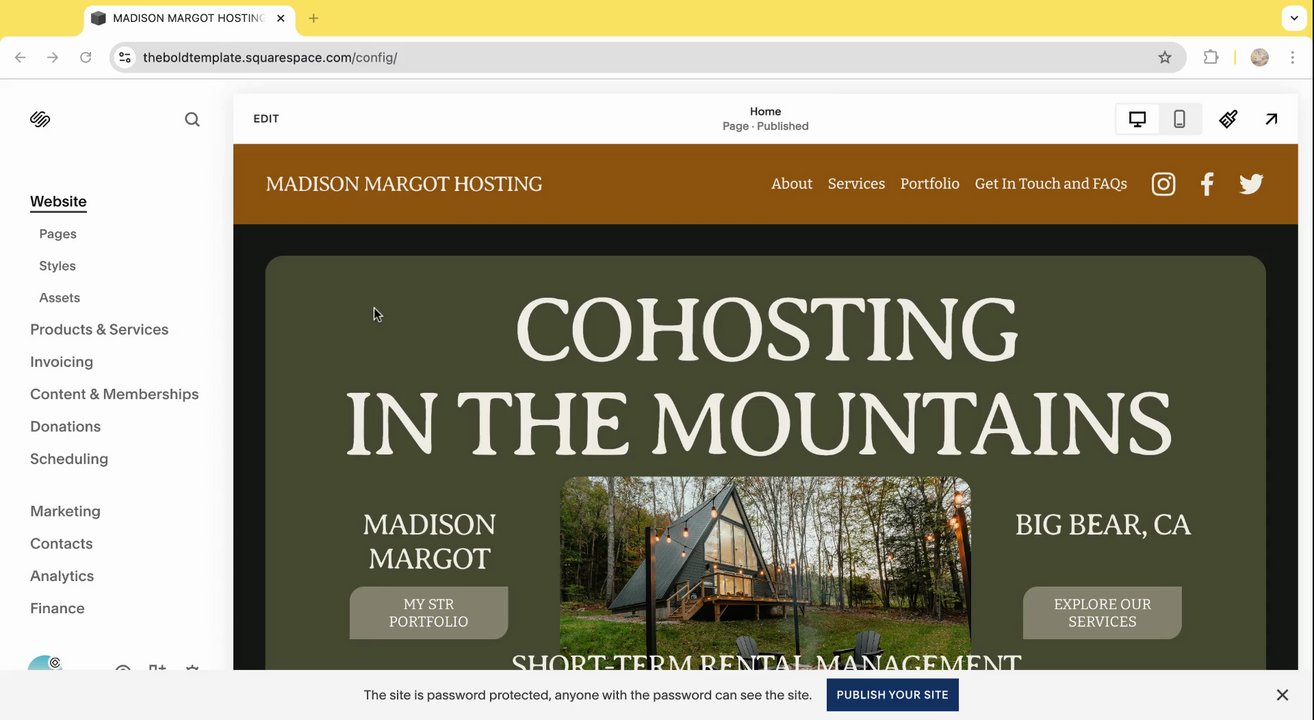
Task: Click the address bar URL
Action: pos(270,58)
